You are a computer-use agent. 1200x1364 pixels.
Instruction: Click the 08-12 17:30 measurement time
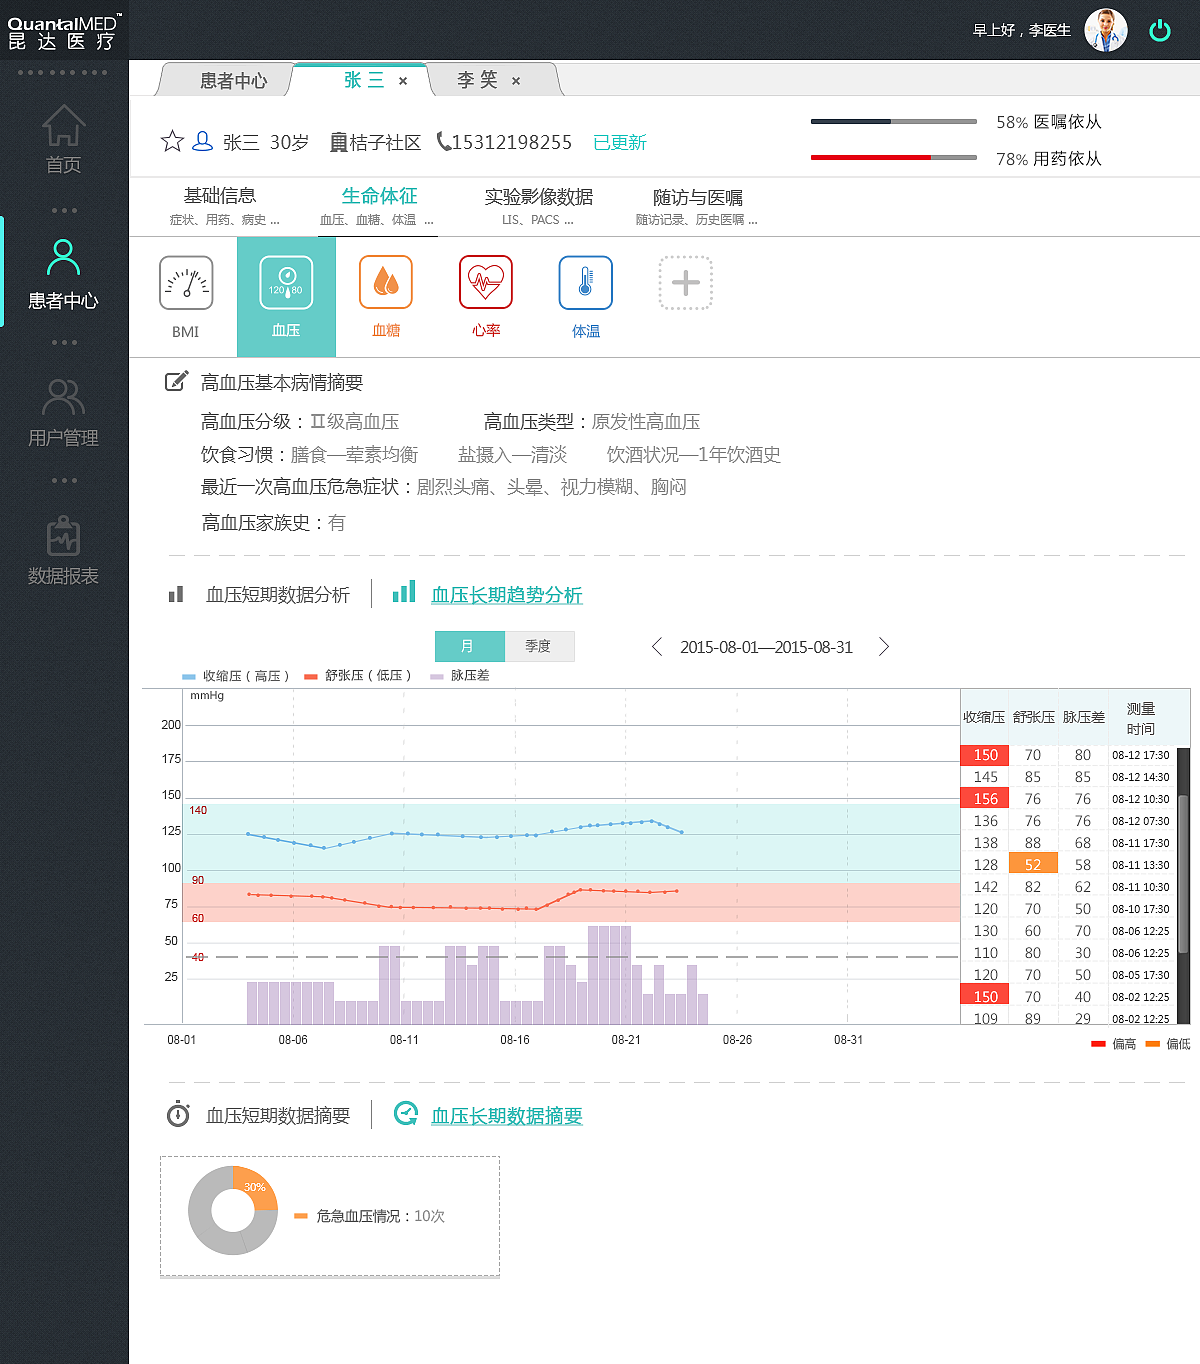point(1141,755)
